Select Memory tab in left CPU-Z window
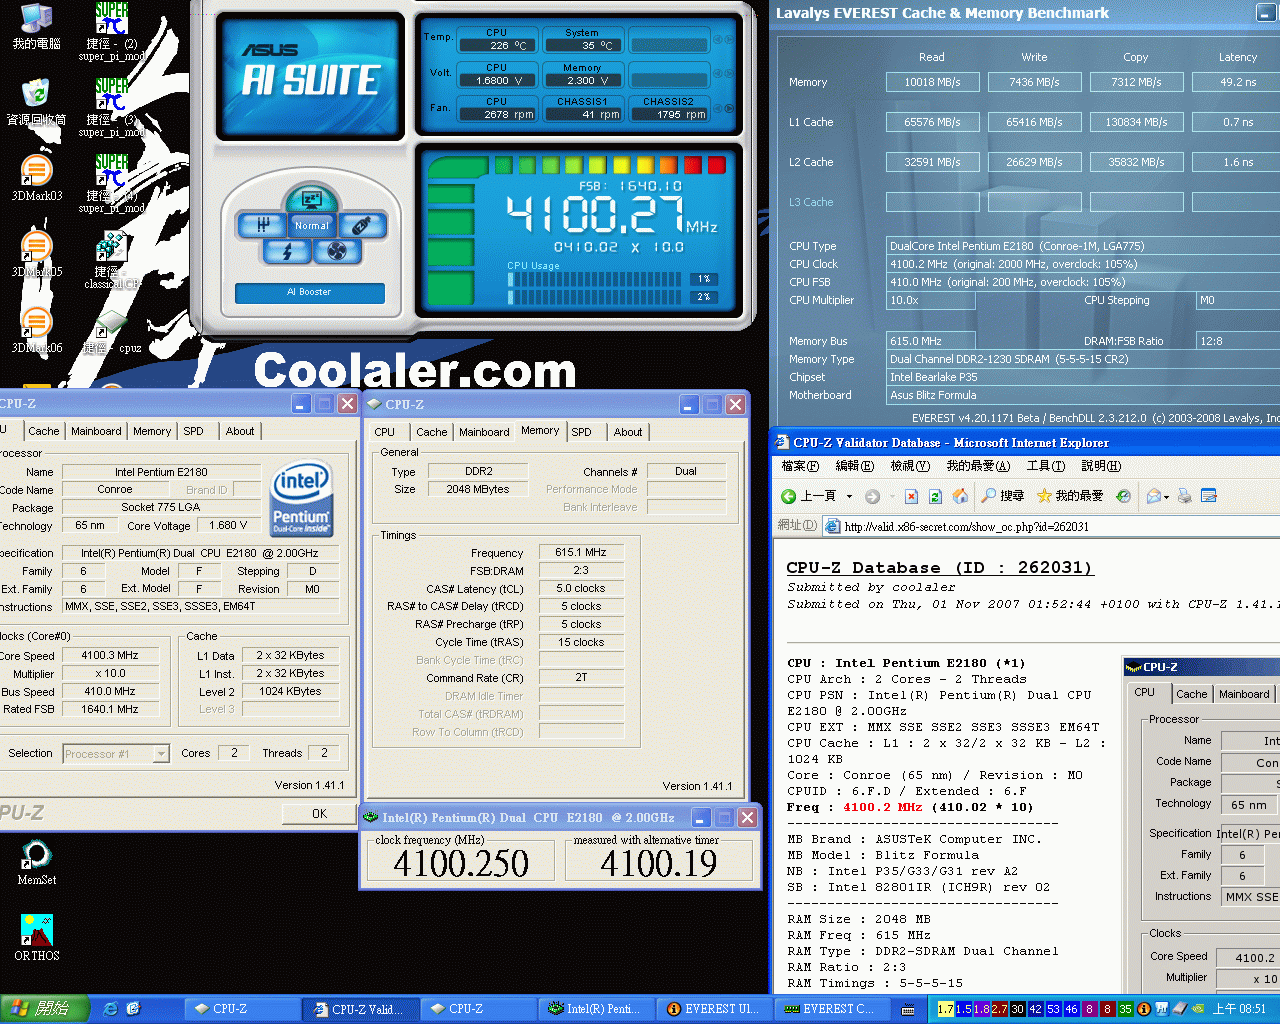Viewport: 1280px width, 1024px height. point(152,431)
